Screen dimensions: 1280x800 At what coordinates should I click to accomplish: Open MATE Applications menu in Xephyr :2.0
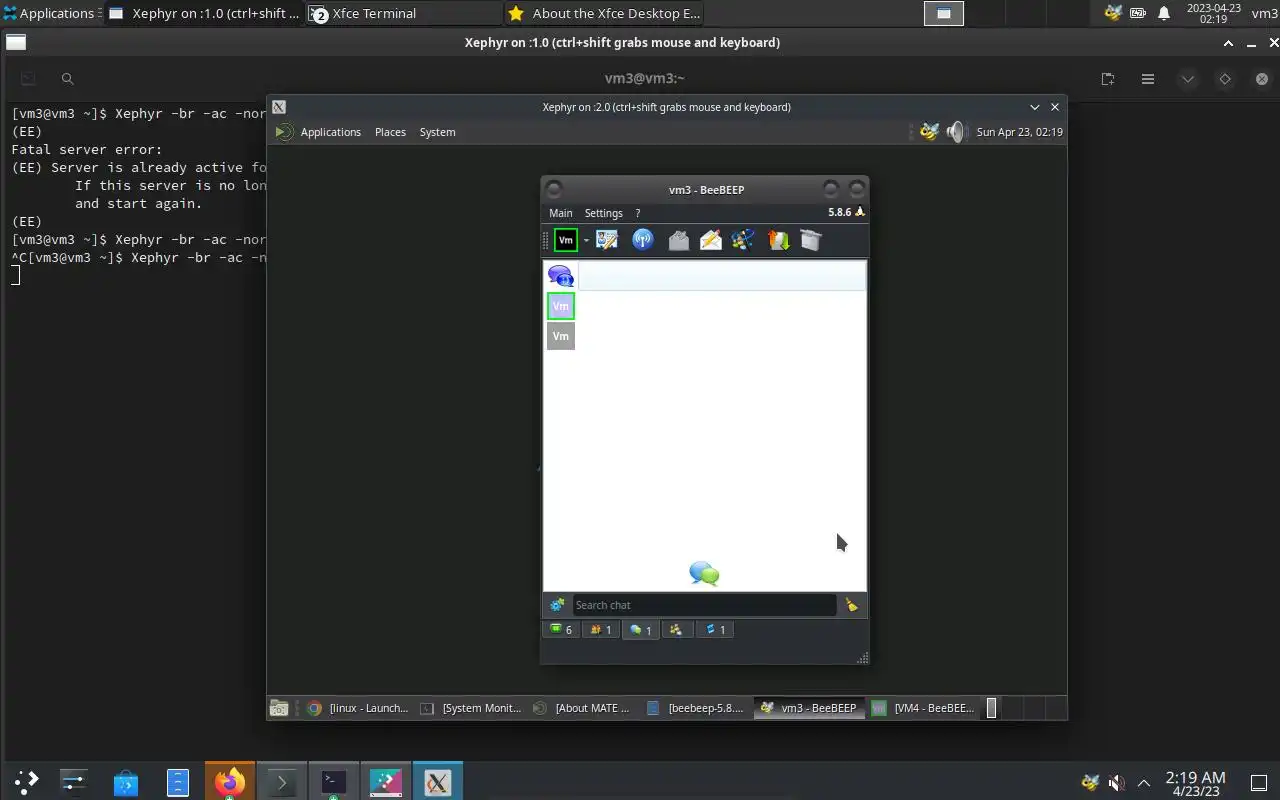[x=319, y=132]
